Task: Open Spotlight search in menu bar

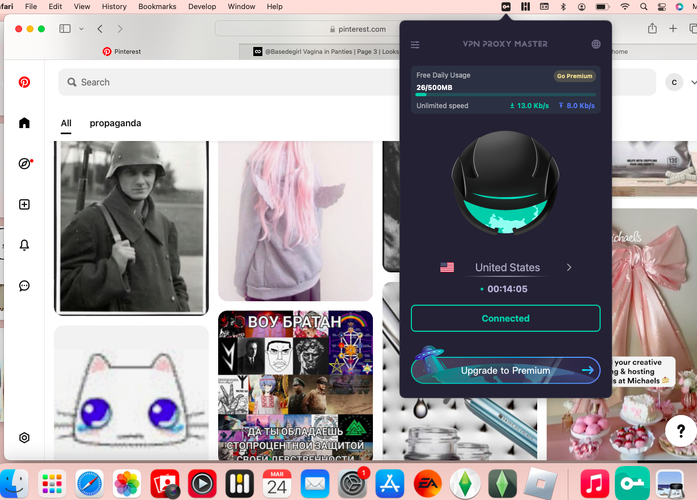Action: click(x=644, y=7)
